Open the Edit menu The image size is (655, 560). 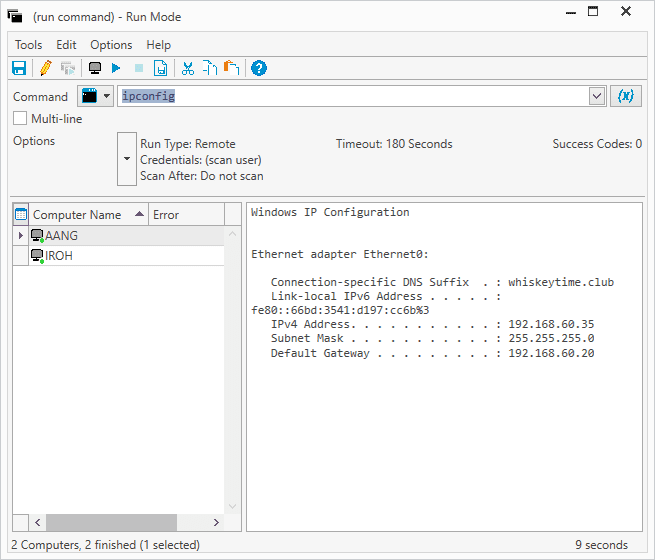pyautogui.click(x=66, y=45)
